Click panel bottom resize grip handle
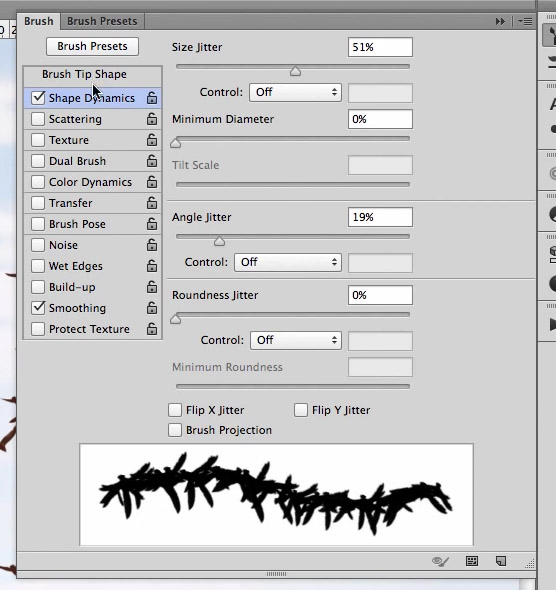 point(276,574)
